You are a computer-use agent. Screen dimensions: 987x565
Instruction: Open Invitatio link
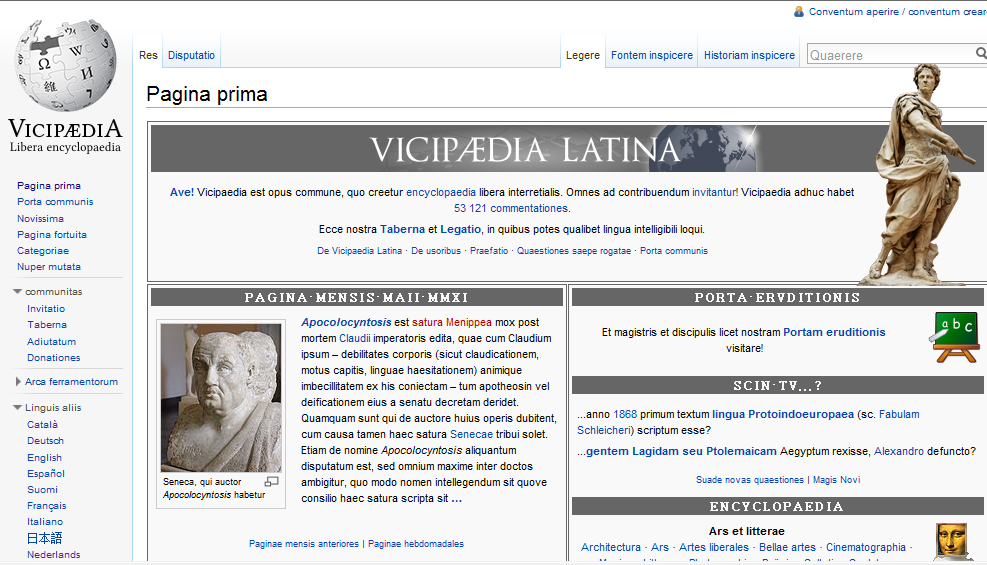(46, 309)
